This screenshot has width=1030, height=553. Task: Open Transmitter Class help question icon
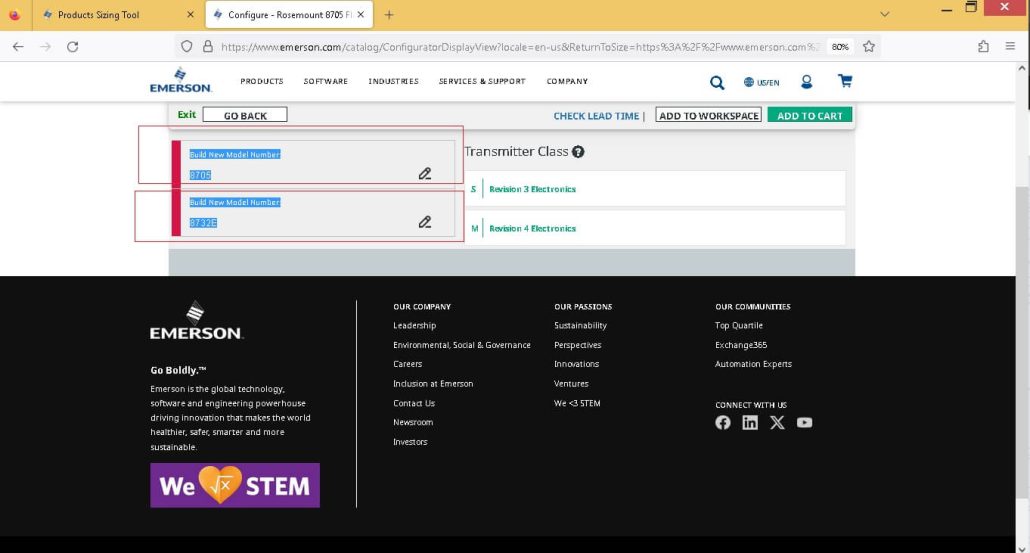point(578,152)
